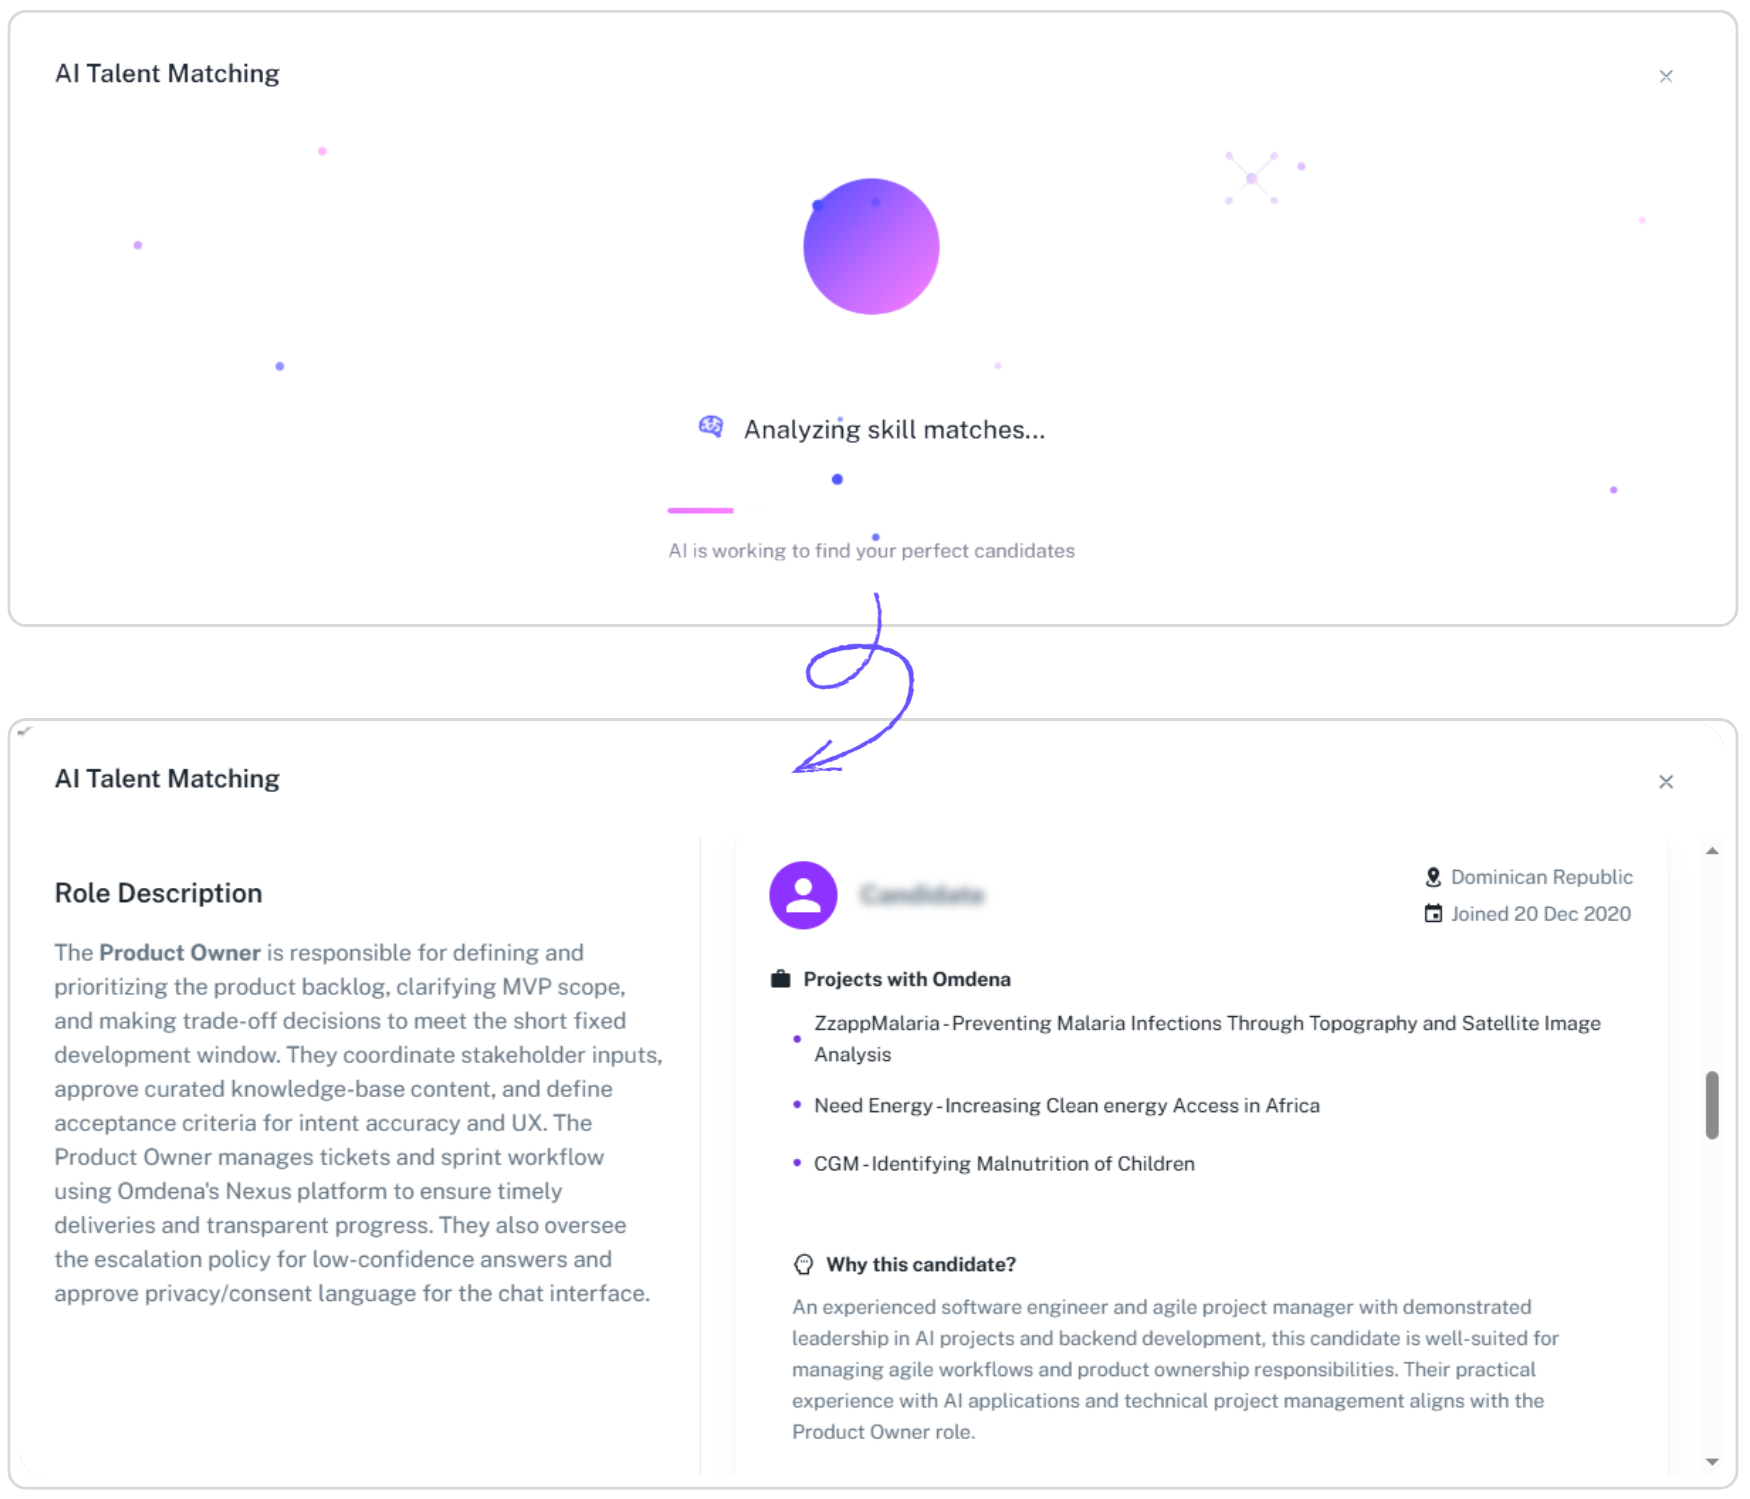Click the briefcase icon next to Projects with Omdena
The height and width of the screenshot is (1499, 1750).
(x=780, y=979)
